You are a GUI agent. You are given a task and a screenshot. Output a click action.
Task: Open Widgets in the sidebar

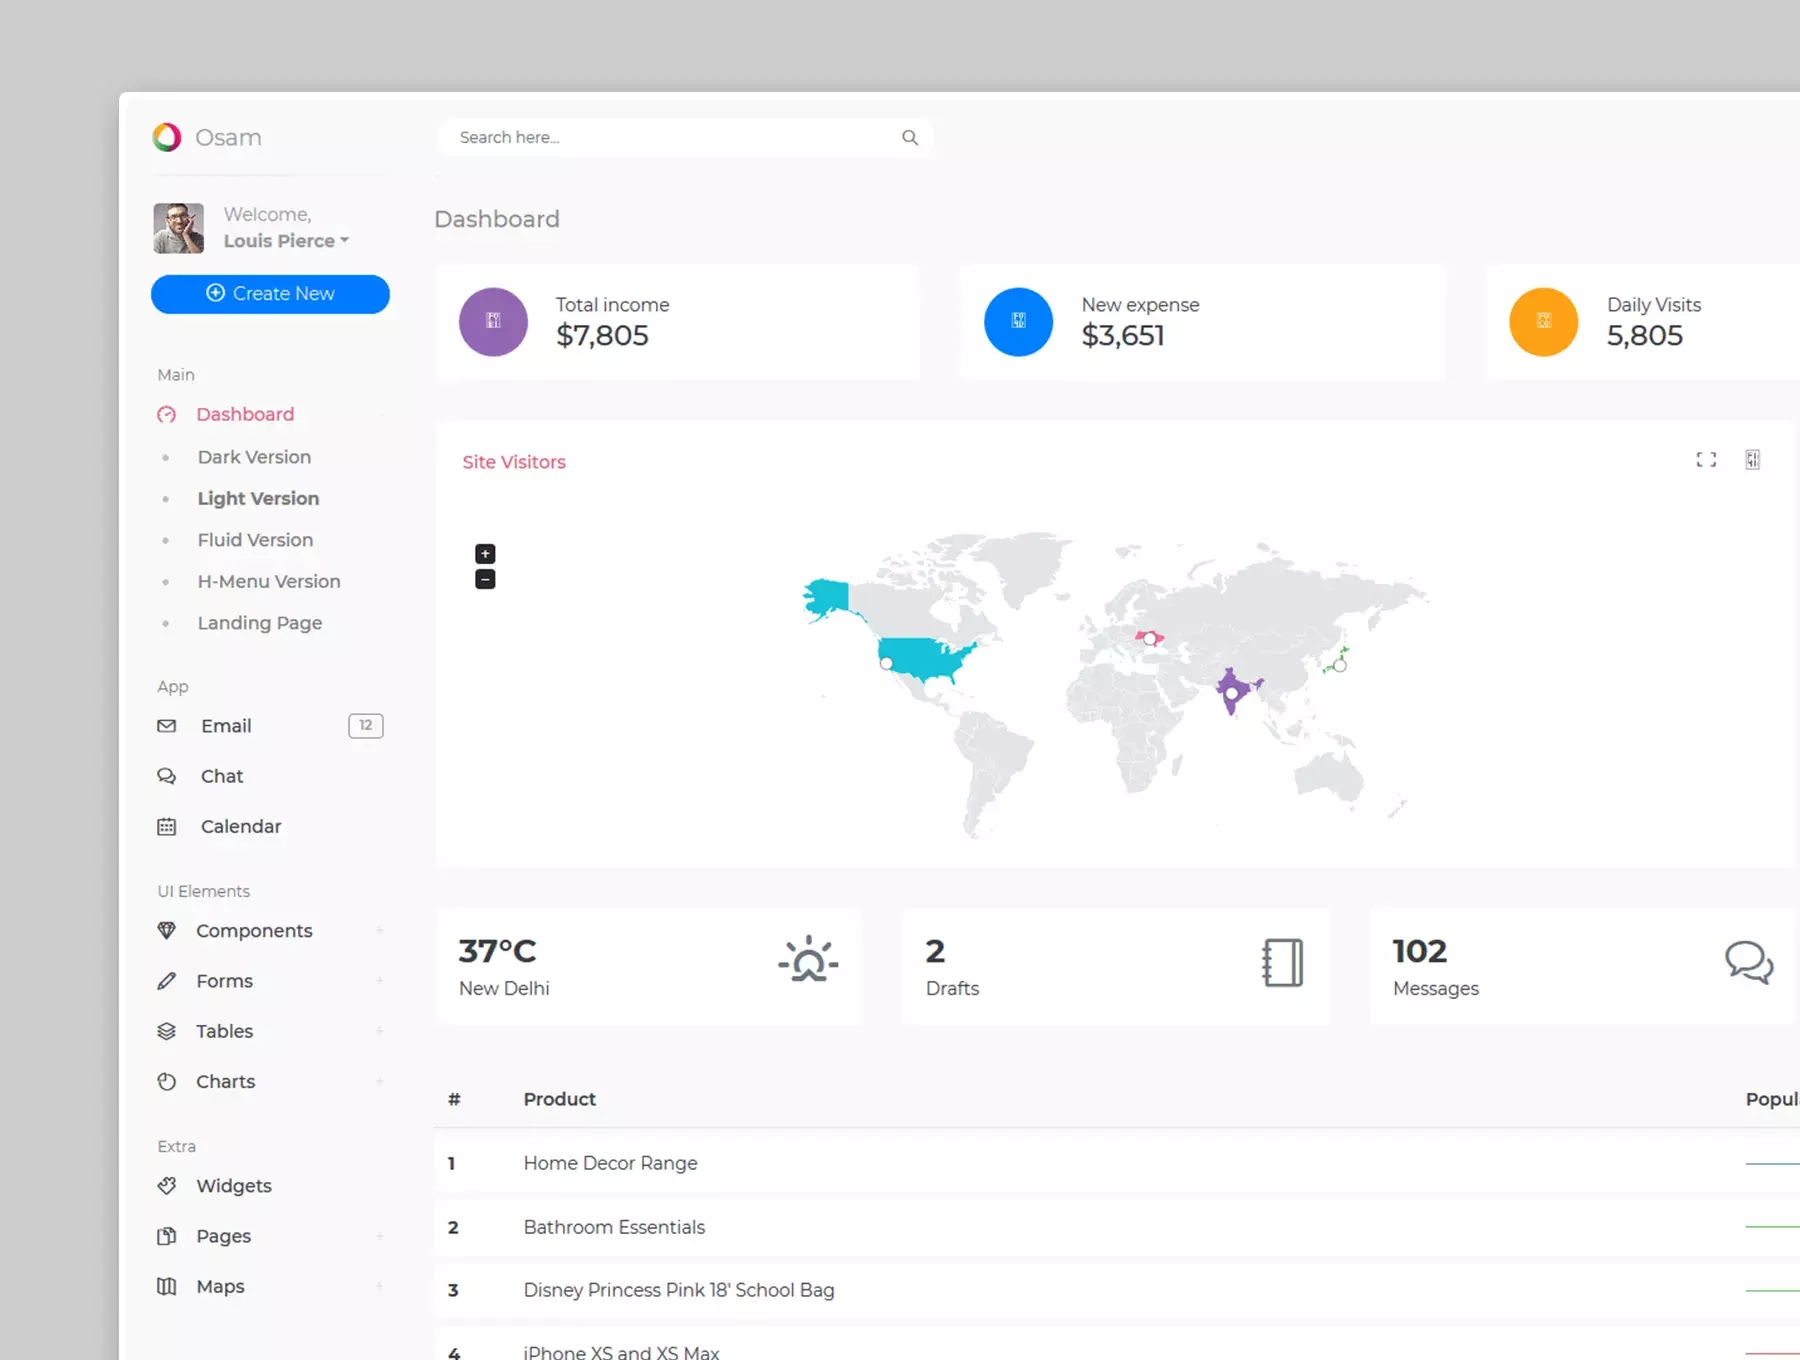(234, 1186)
